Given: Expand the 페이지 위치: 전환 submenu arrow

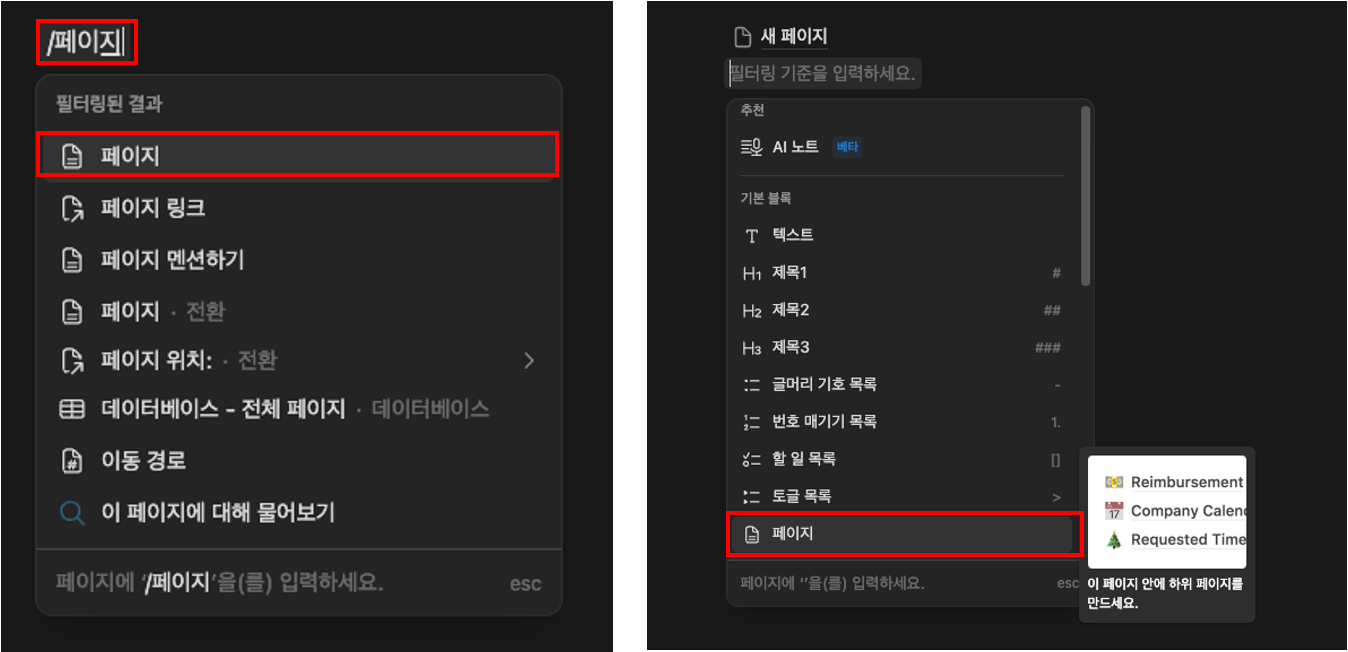Looking at the screenshot, I should (x=529, y=360).
